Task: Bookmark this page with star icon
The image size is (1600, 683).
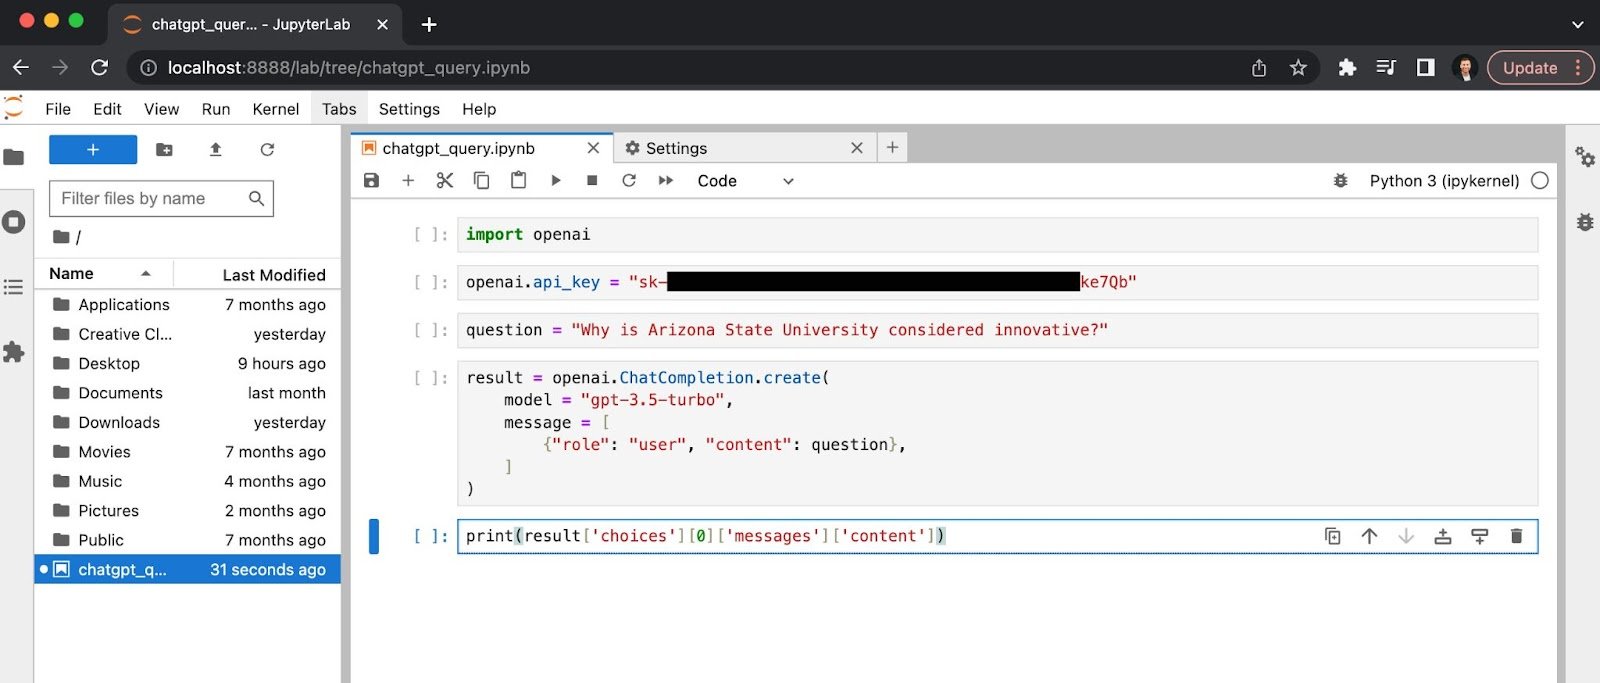Action: 1298,68
